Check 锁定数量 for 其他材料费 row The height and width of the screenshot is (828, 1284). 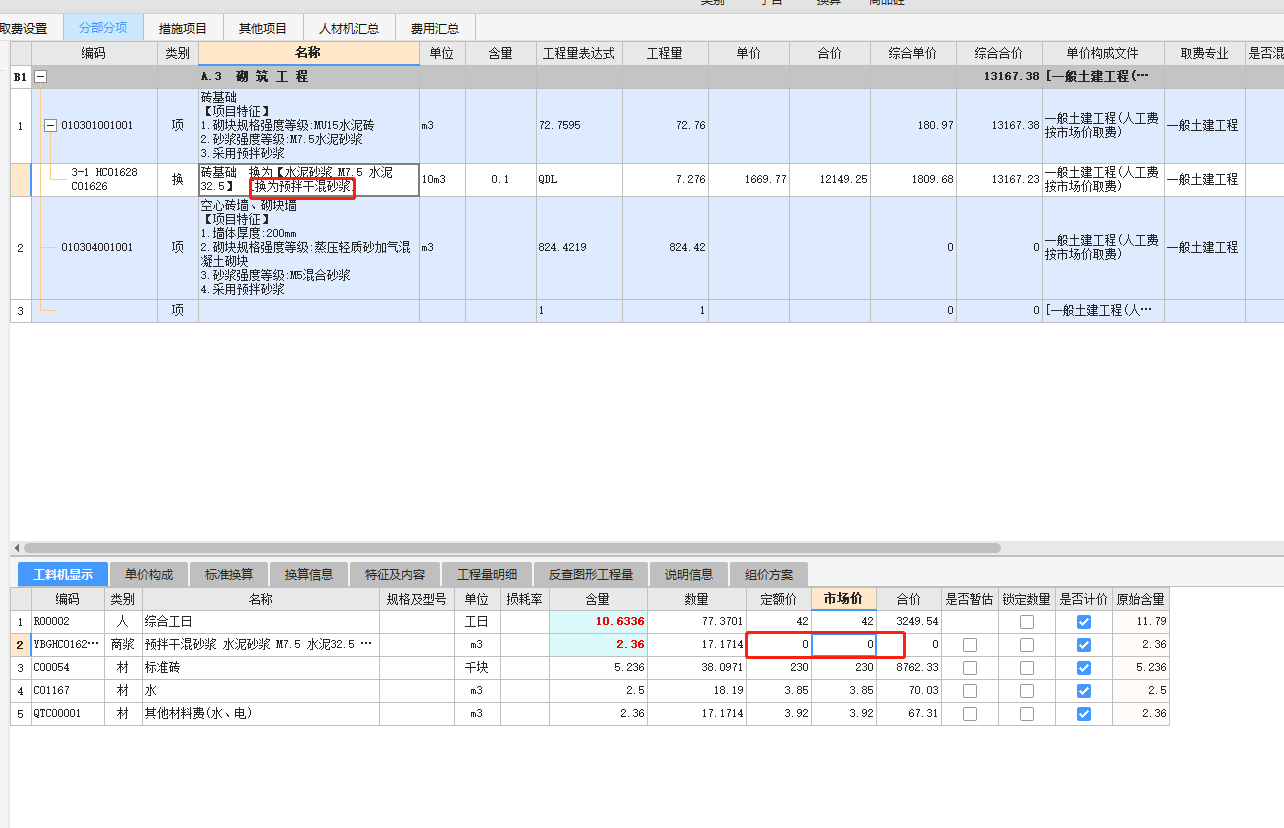point(1027,714)
